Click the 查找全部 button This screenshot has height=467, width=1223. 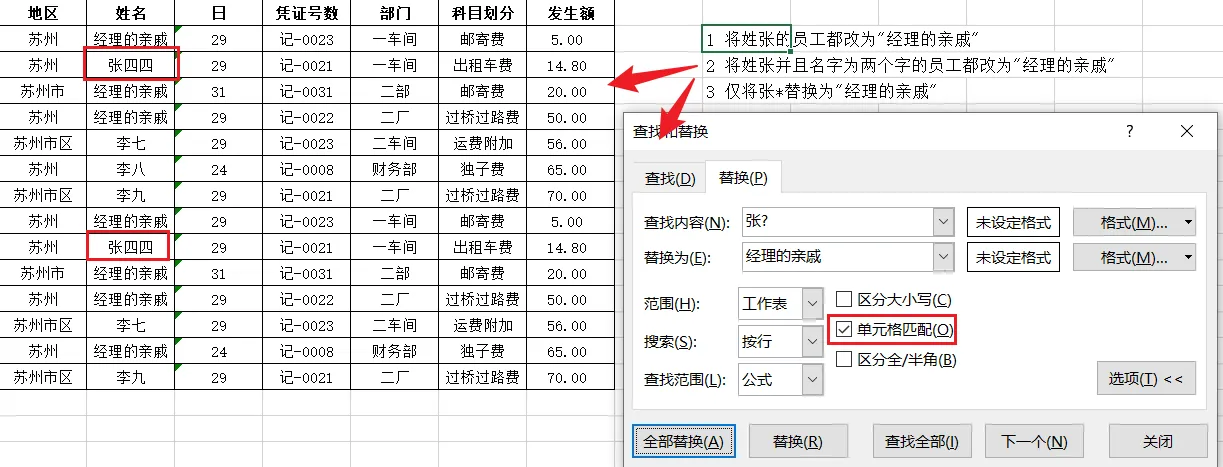pos(921,441)
